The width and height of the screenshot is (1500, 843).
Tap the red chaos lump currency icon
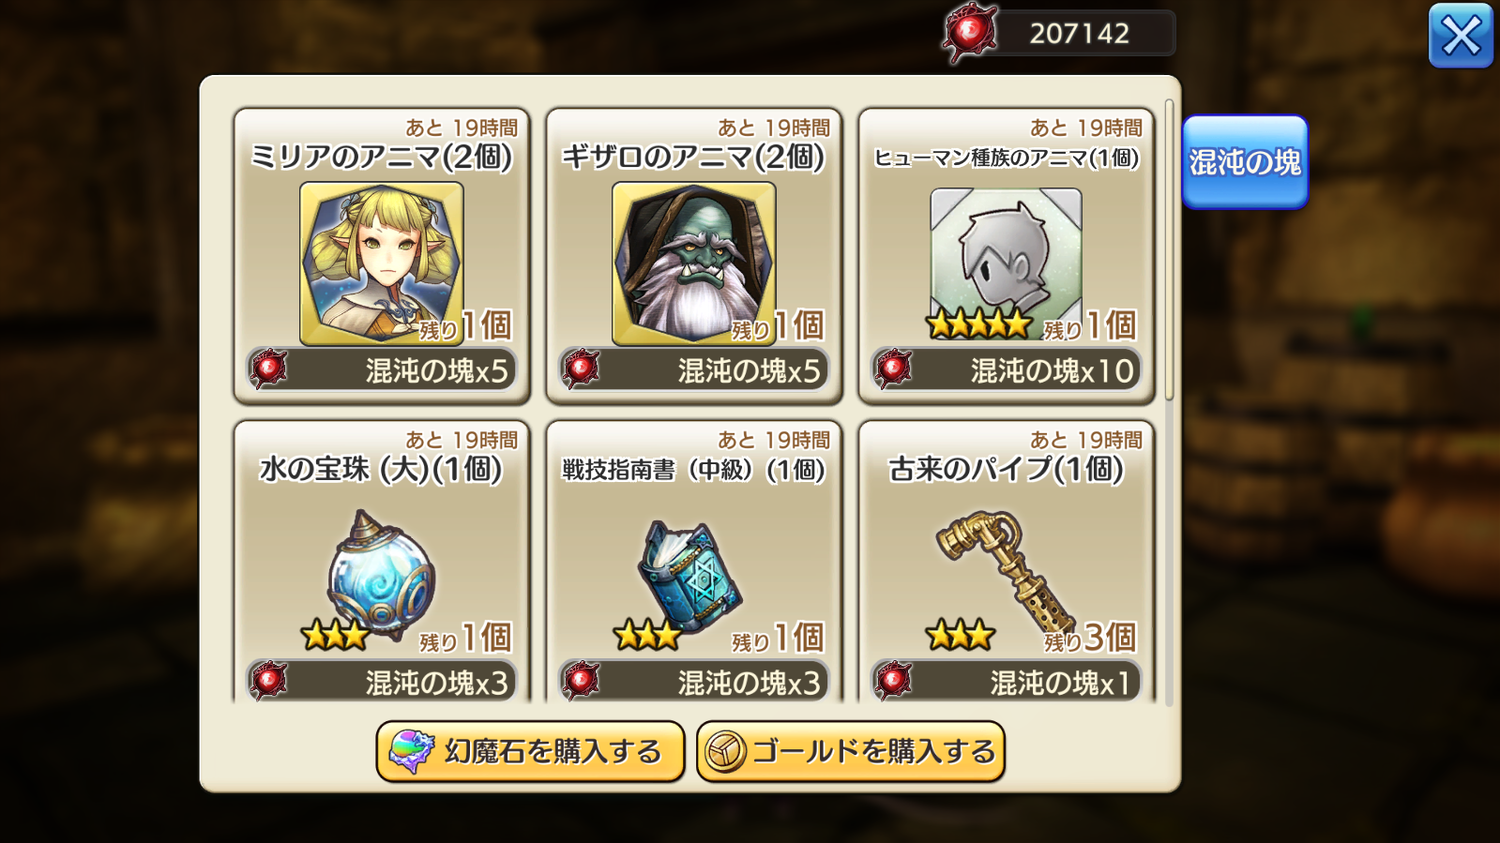969,33
